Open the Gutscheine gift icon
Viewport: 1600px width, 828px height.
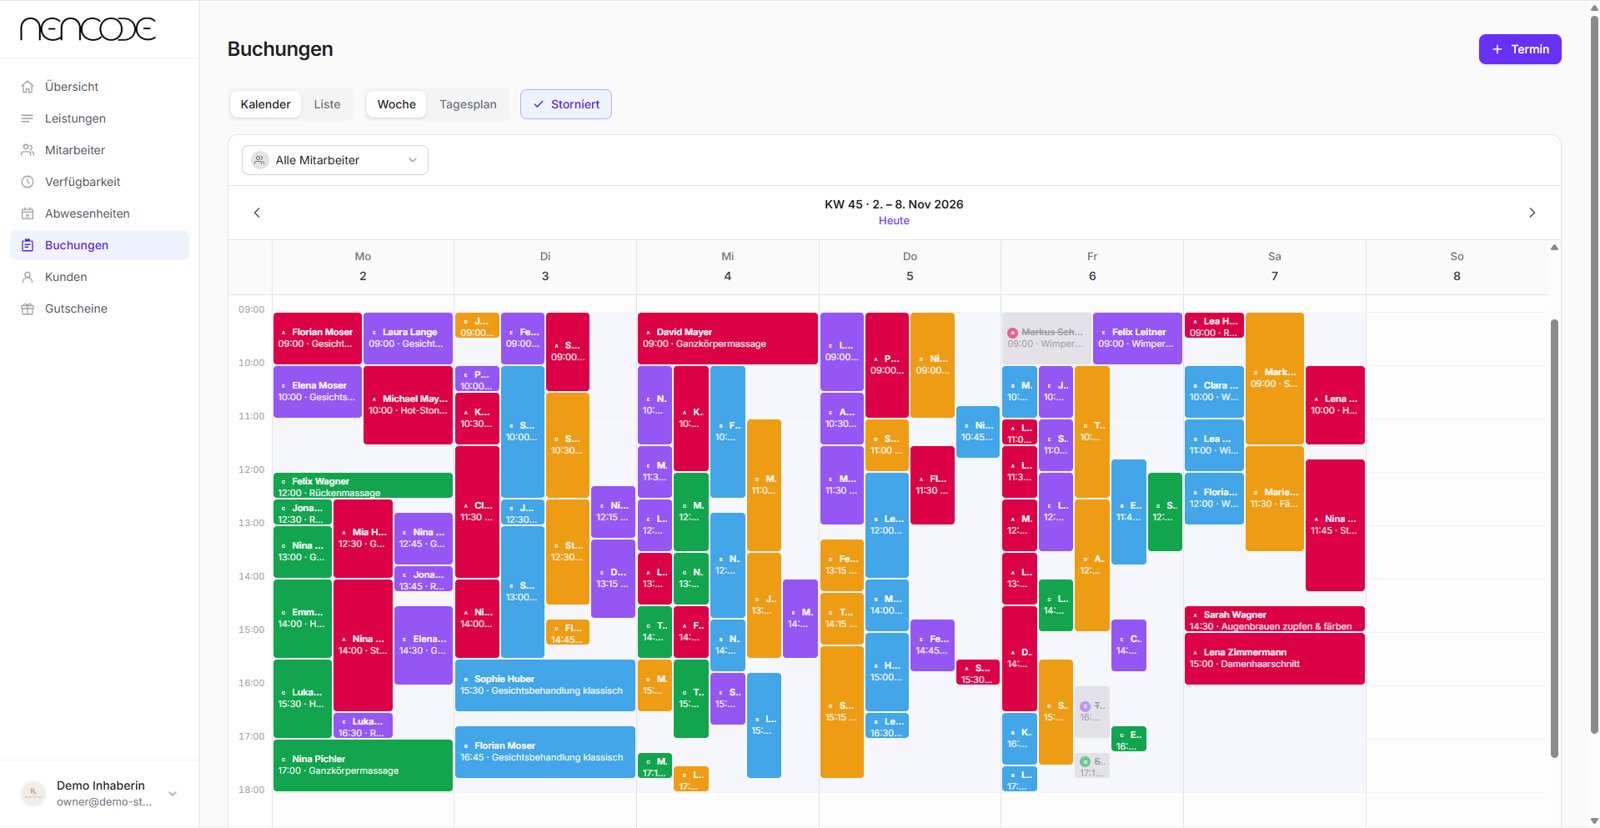[28, 309]
